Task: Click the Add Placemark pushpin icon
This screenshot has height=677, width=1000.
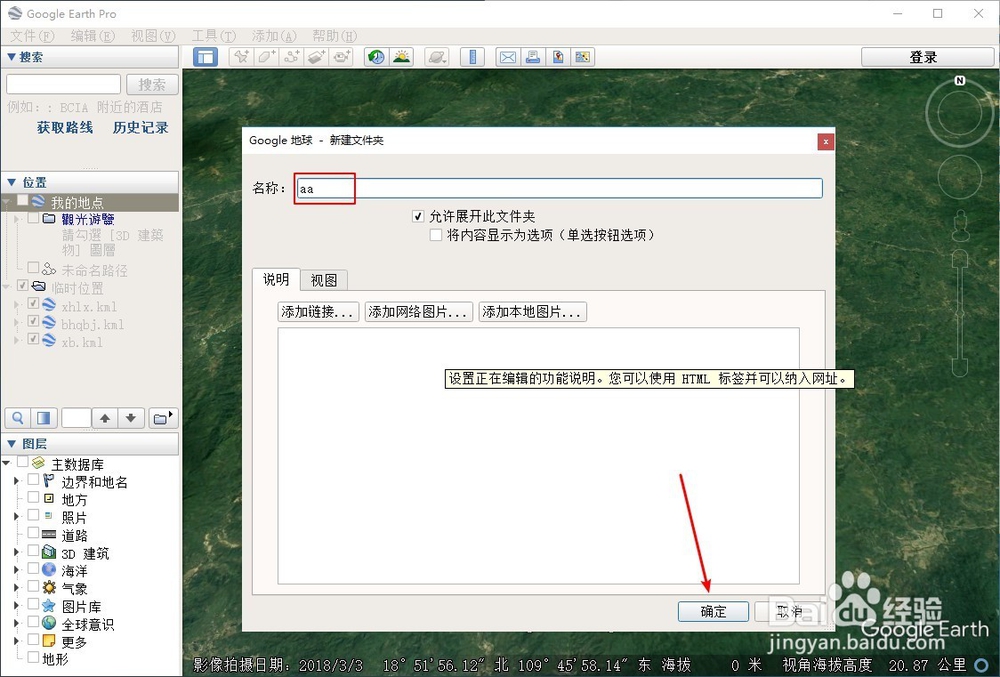Action: tap(241, 57)
